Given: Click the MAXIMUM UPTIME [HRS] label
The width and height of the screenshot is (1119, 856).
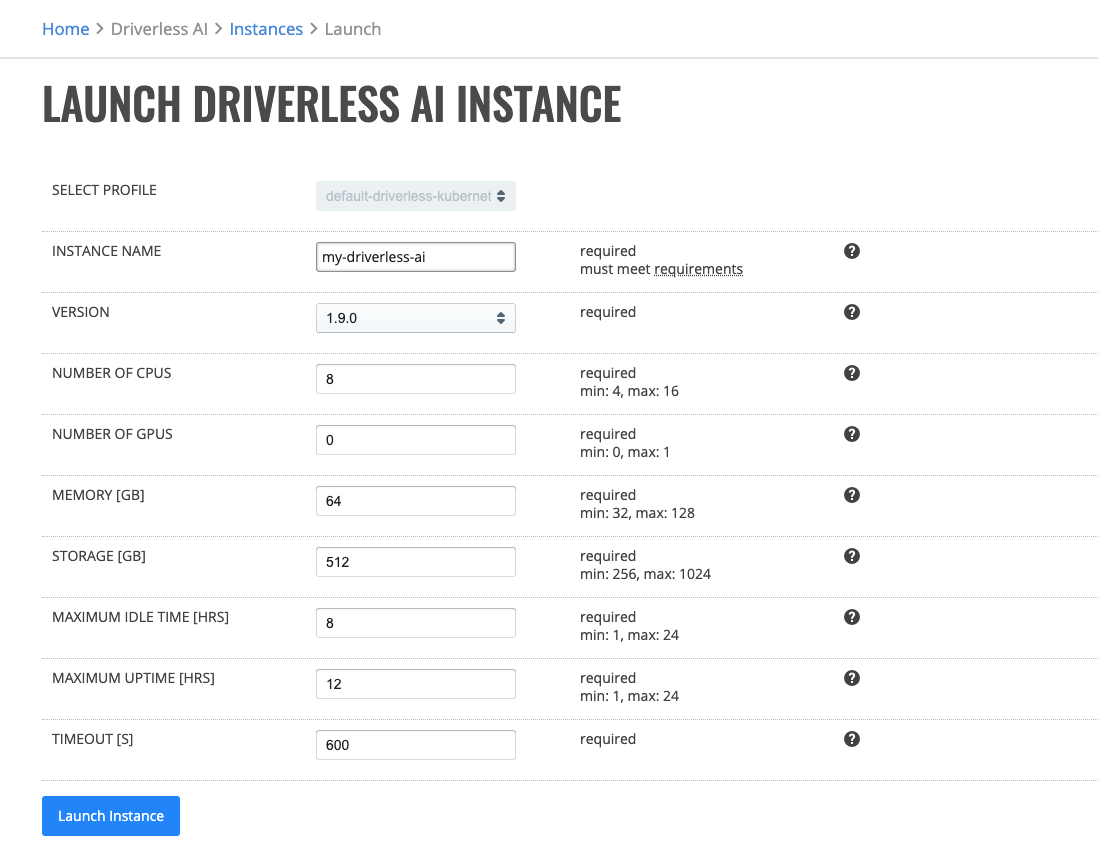Looking at the screenshot, I should click(x=133, y=678).
